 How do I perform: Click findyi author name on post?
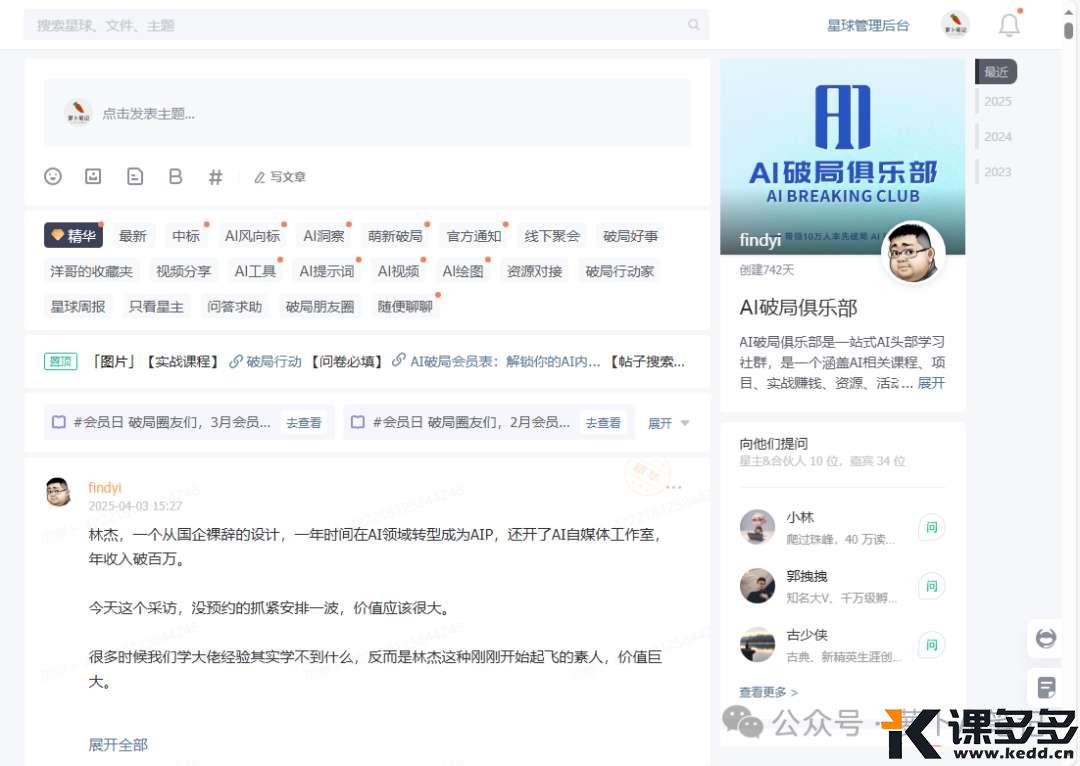[x=105, y=487]
